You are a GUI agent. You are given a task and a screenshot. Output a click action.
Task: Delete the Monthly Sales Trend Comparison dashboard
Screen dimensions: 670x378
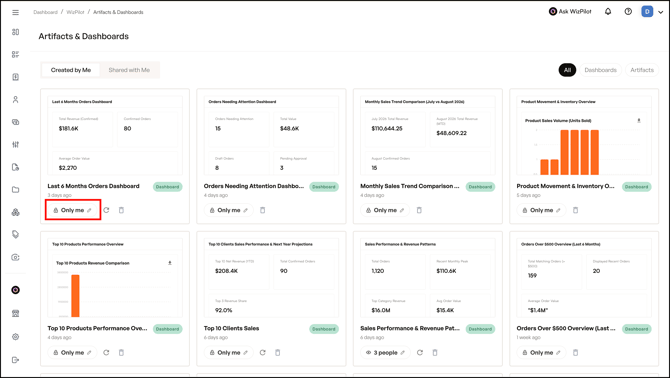(x=419, y=210)
